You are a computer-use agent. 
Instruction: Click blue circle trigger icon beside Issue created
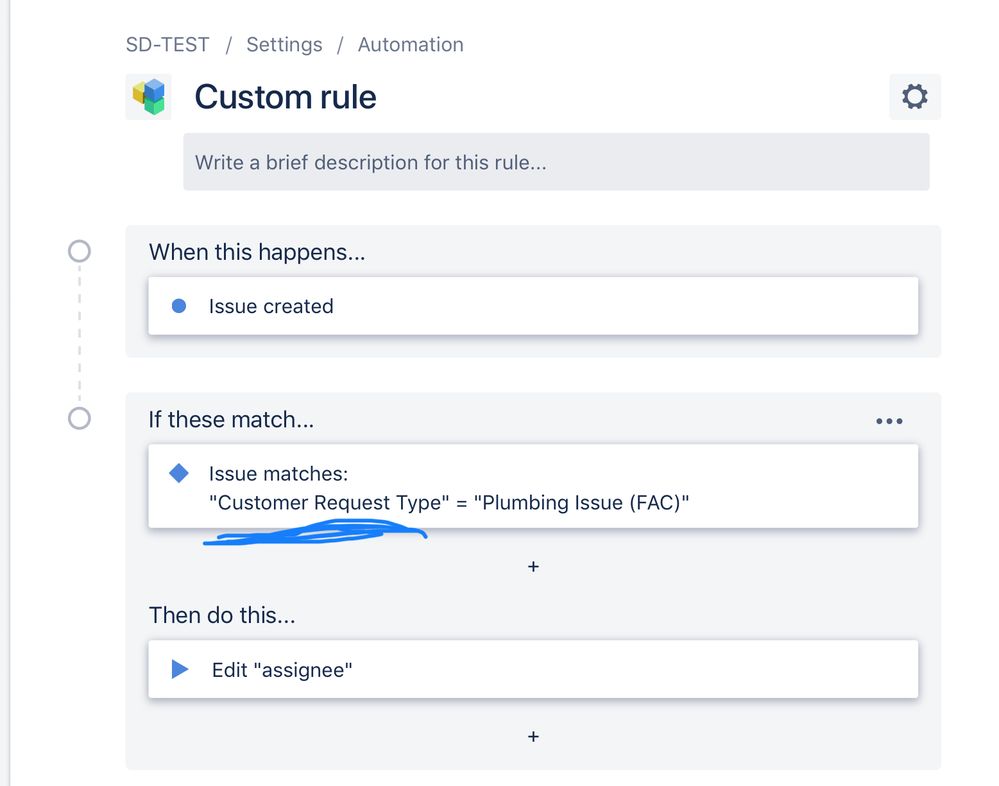(x=179, y=306)
